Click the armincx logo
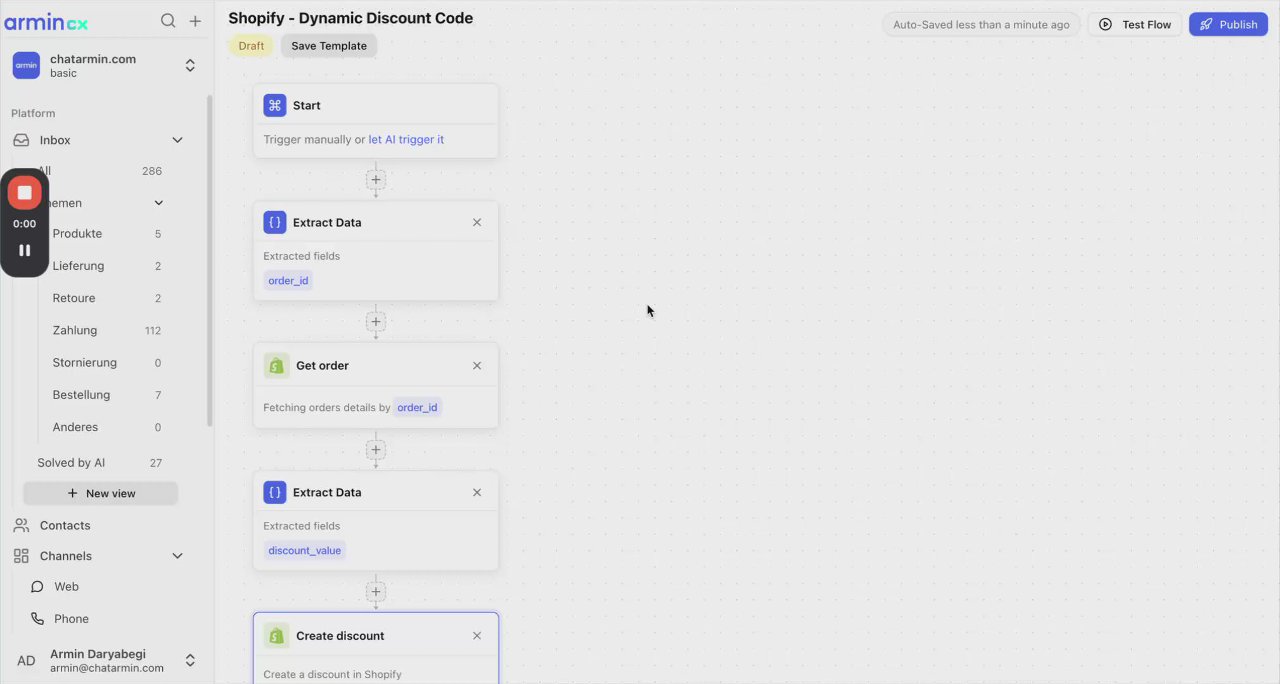 46,21
